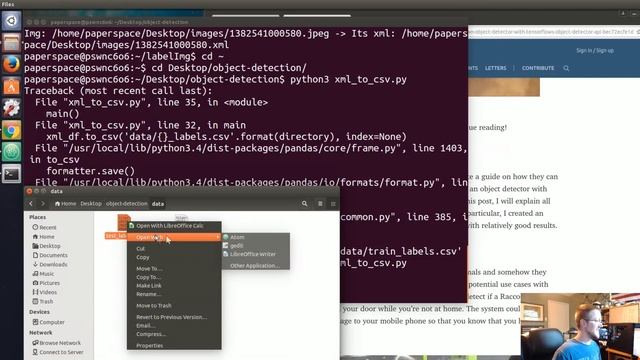Image resolution: width=640 pixels, height=360 pixels.
Task: Click Desktop in Files path bar
Action: 91,203
